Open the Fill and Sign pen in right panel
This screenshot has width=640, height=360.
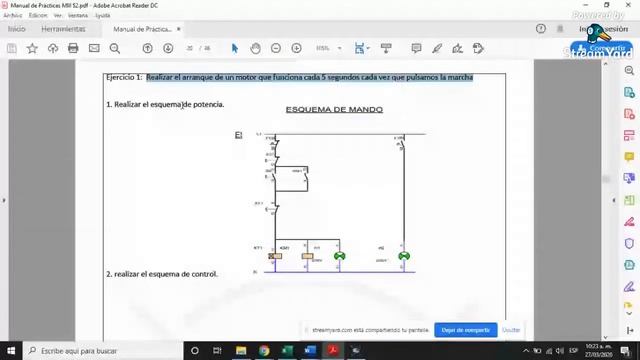coord(629,287)
